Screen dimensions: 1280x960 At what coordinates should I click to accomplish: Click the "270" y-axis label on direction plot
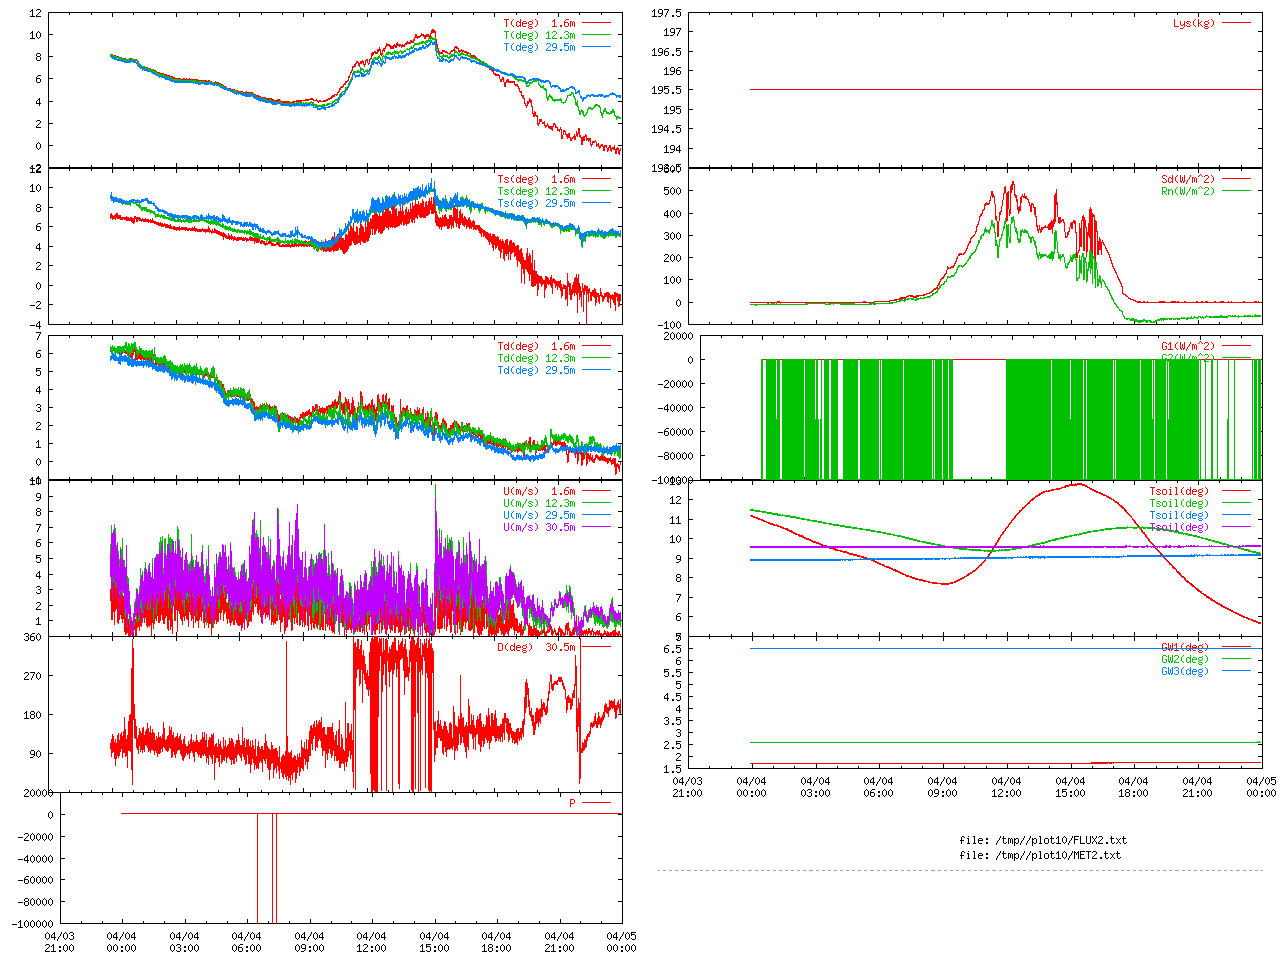33,677
